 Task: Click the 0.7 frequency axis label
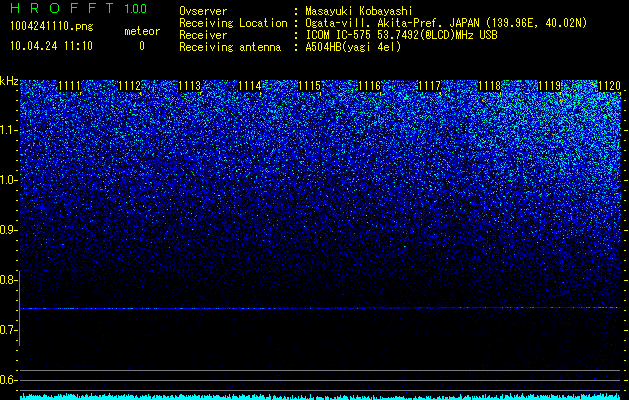pyautogui.click(x=8, y=330)
